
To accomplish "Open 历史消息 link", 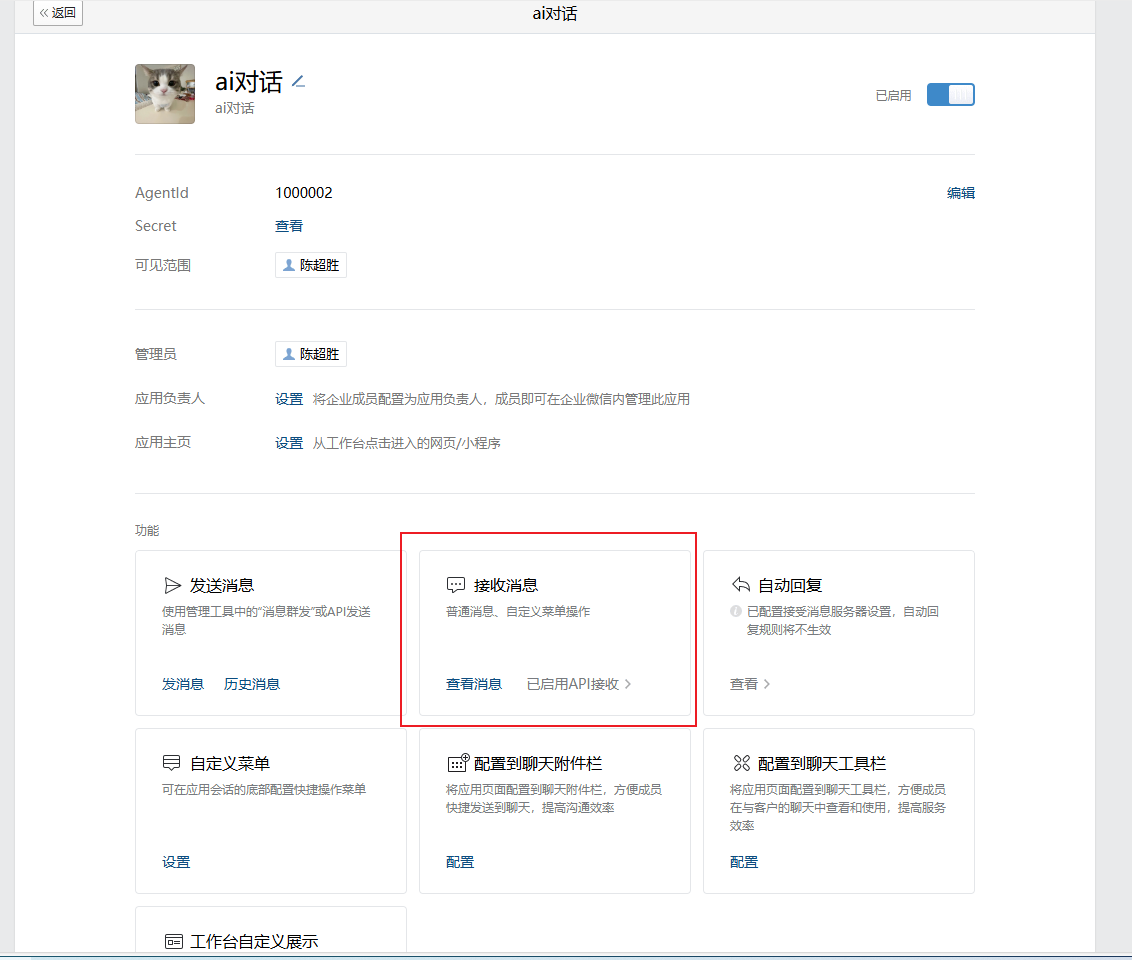I will tap(251, 684).
